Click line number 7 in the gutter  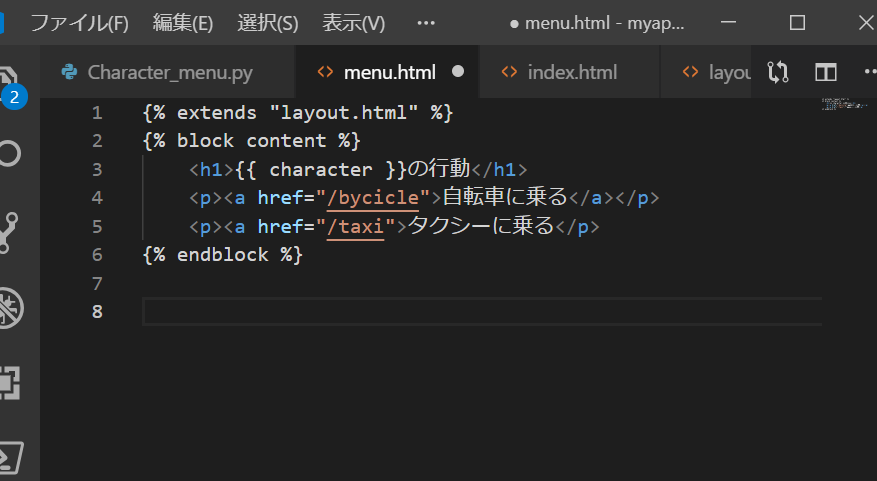click(x=97, y=284)
